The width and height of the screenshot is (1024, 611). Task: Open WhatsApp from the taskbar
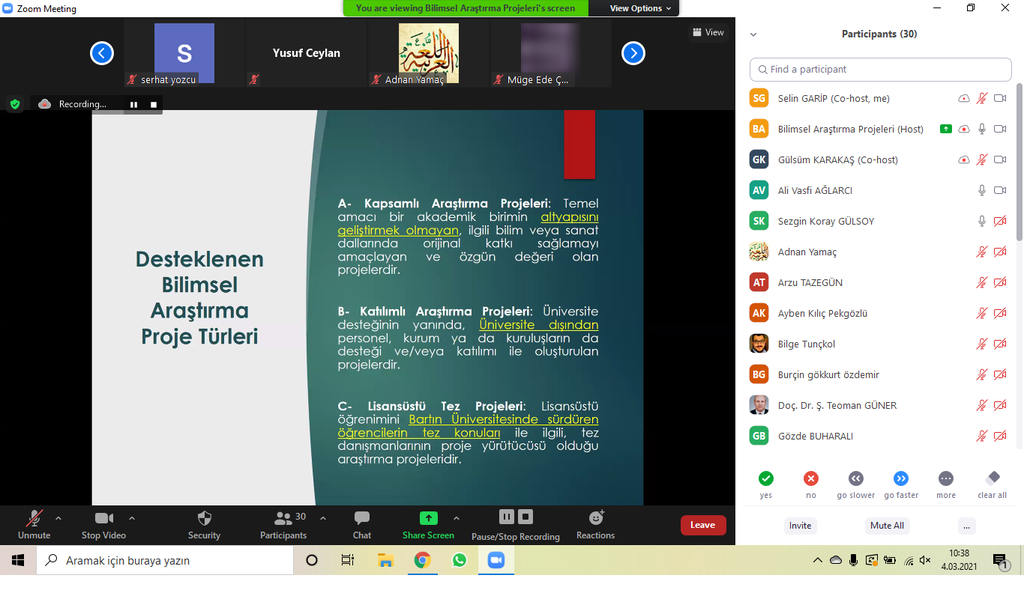pyautogui.click(x=459, y=561)
